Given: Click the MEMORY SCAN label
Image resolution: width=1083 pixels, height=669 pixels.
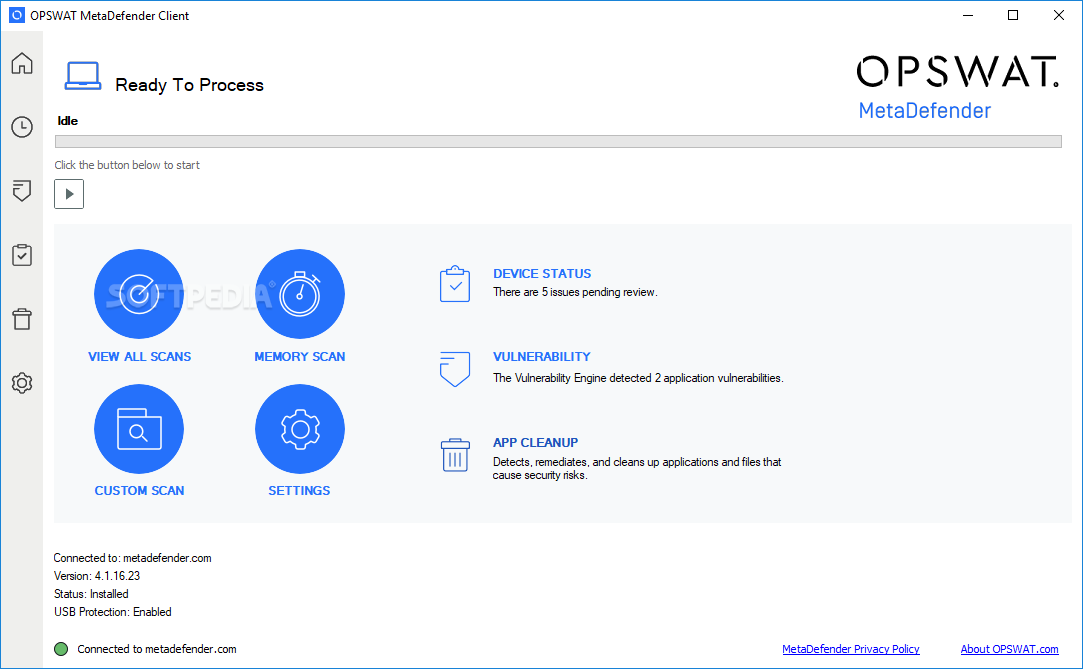Looking at the screenshot, I should click(x=300, y=357).
